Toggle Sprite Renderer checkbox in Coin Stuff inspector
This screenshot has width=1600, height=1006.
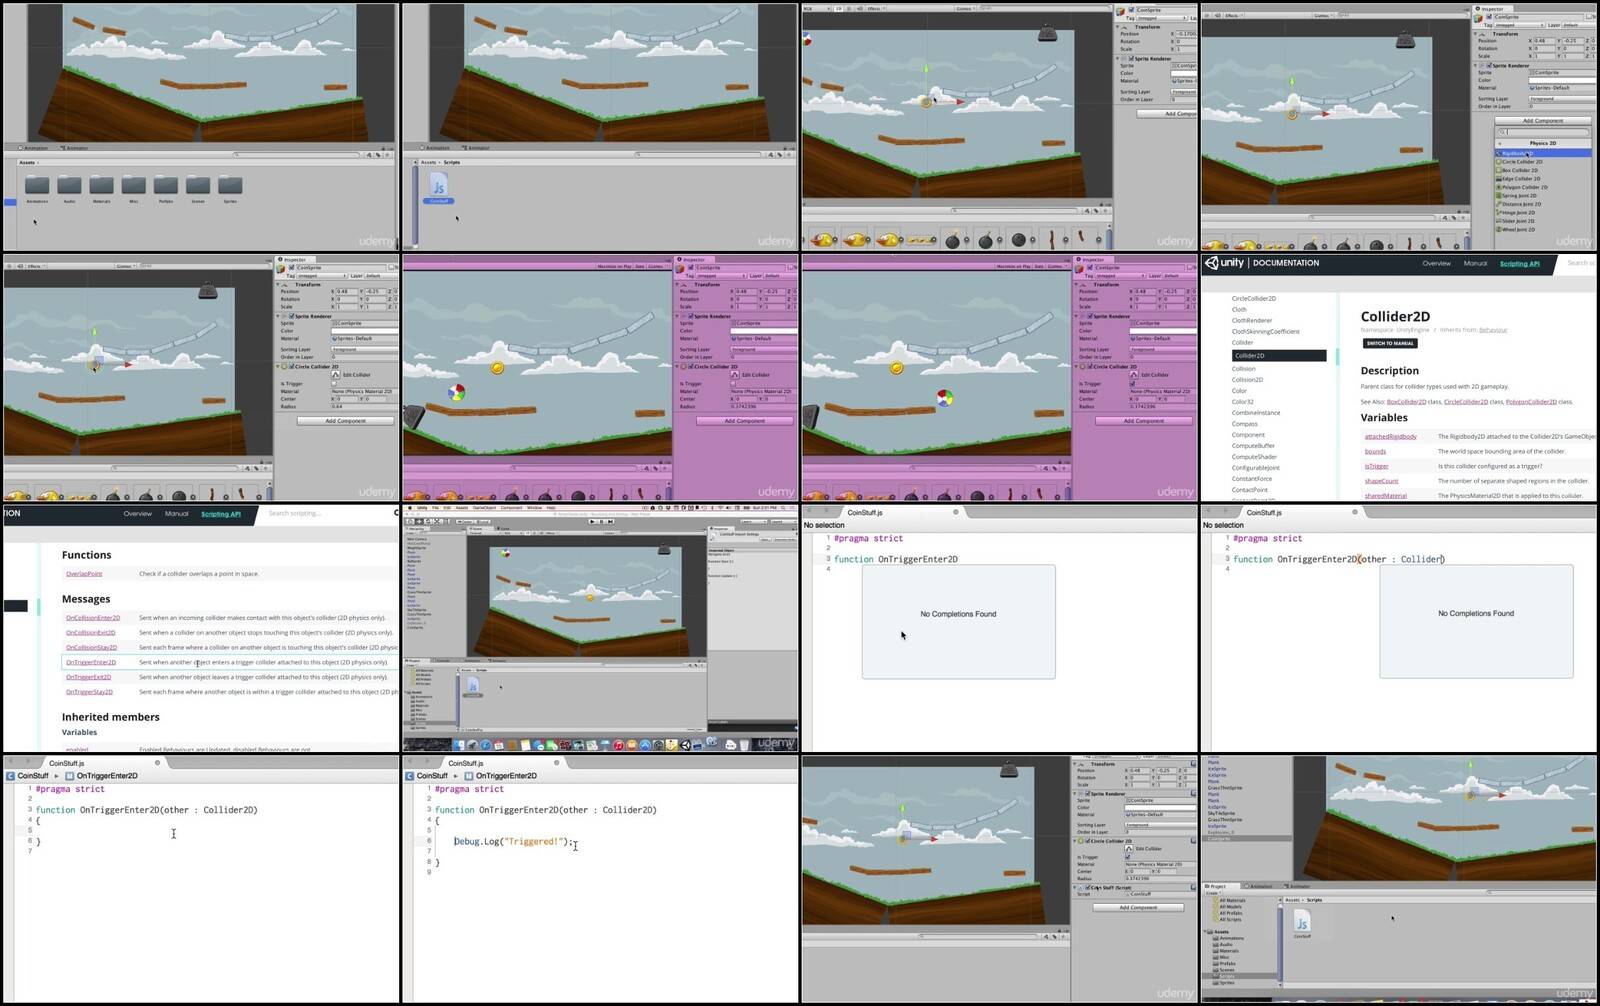click(x=1088, y=794)
